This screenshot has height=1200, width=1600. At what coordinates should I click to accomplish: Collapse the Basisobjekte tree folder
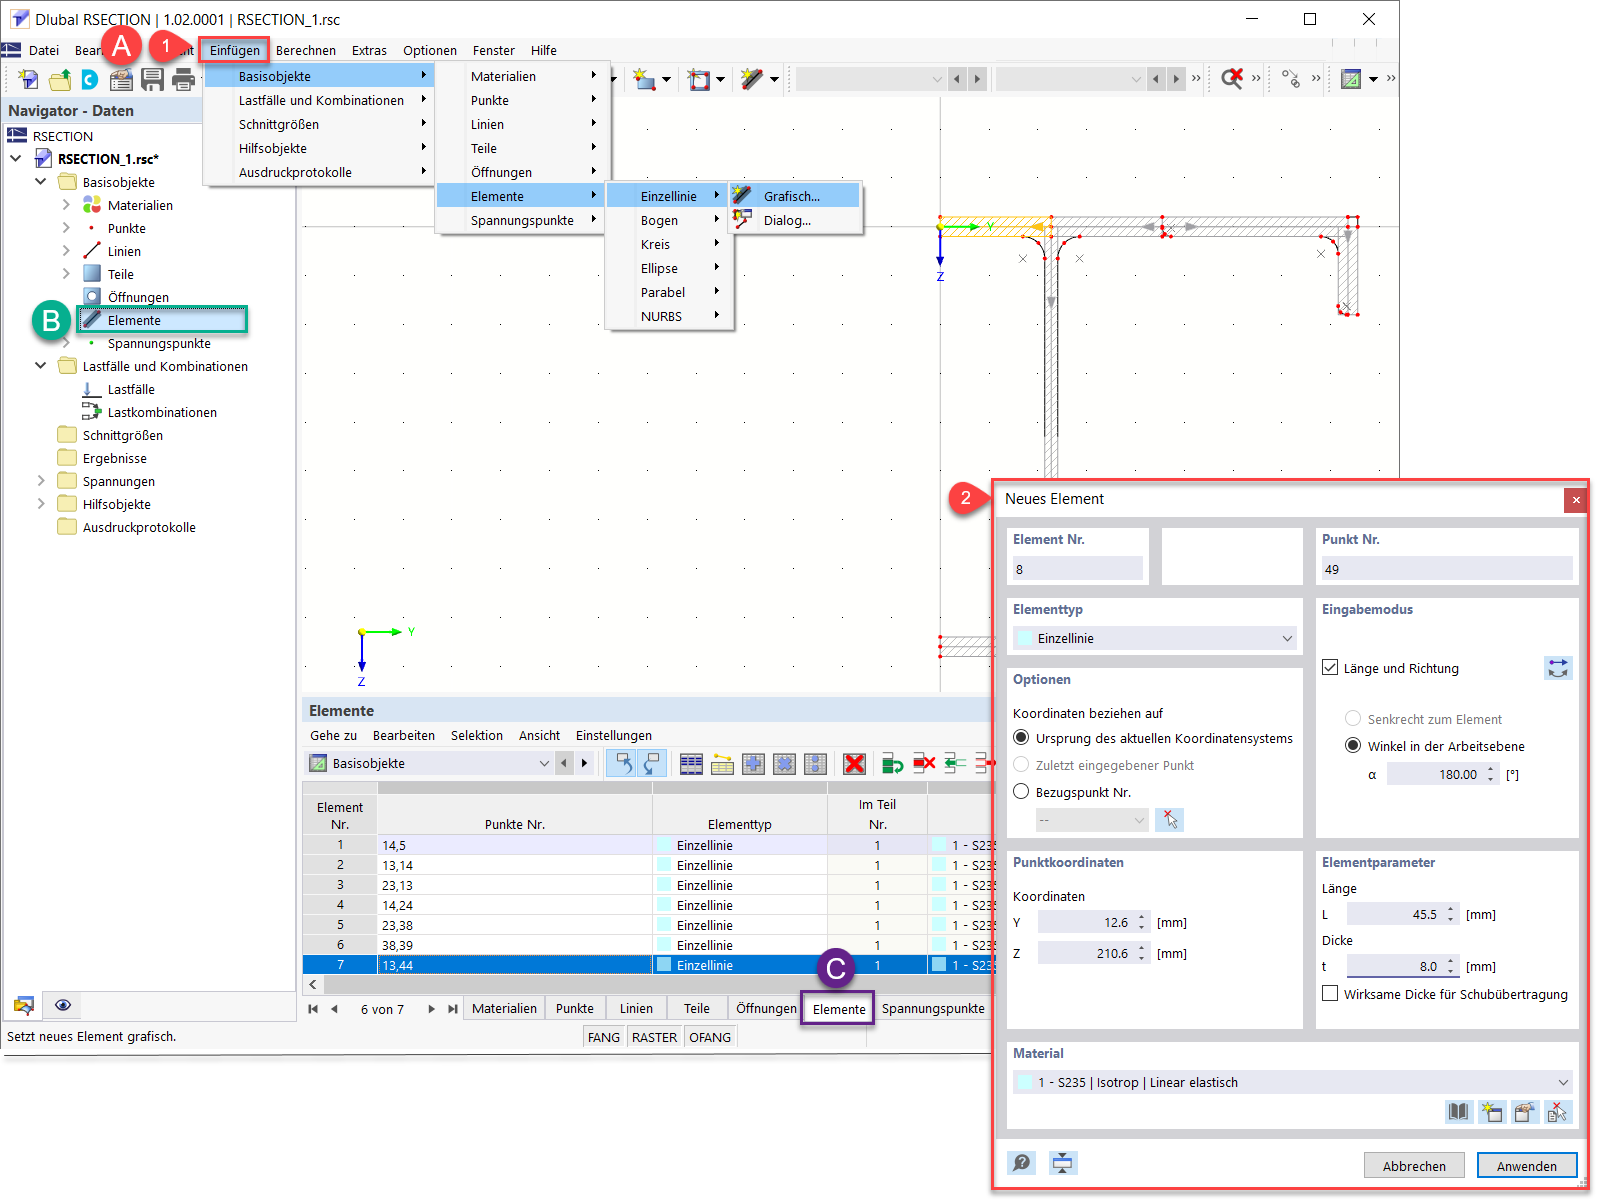[41, 182]
